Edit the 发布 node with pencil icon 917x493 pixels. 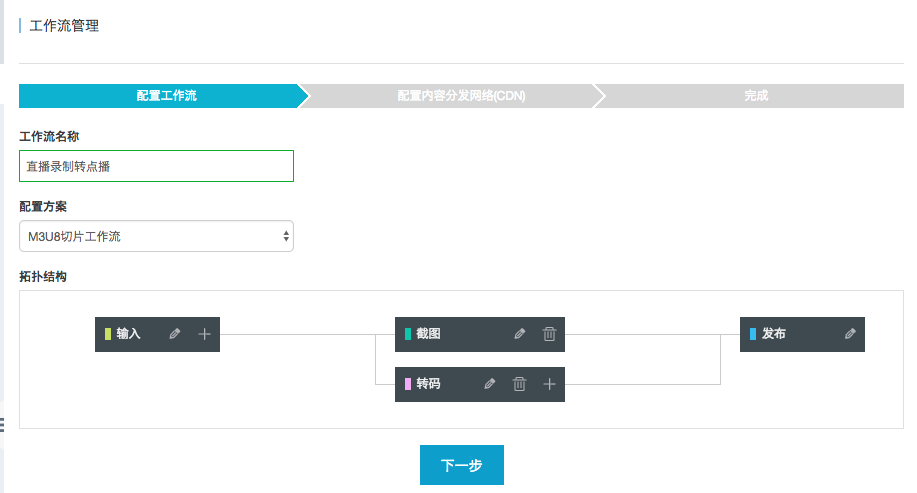coord(850,334)
